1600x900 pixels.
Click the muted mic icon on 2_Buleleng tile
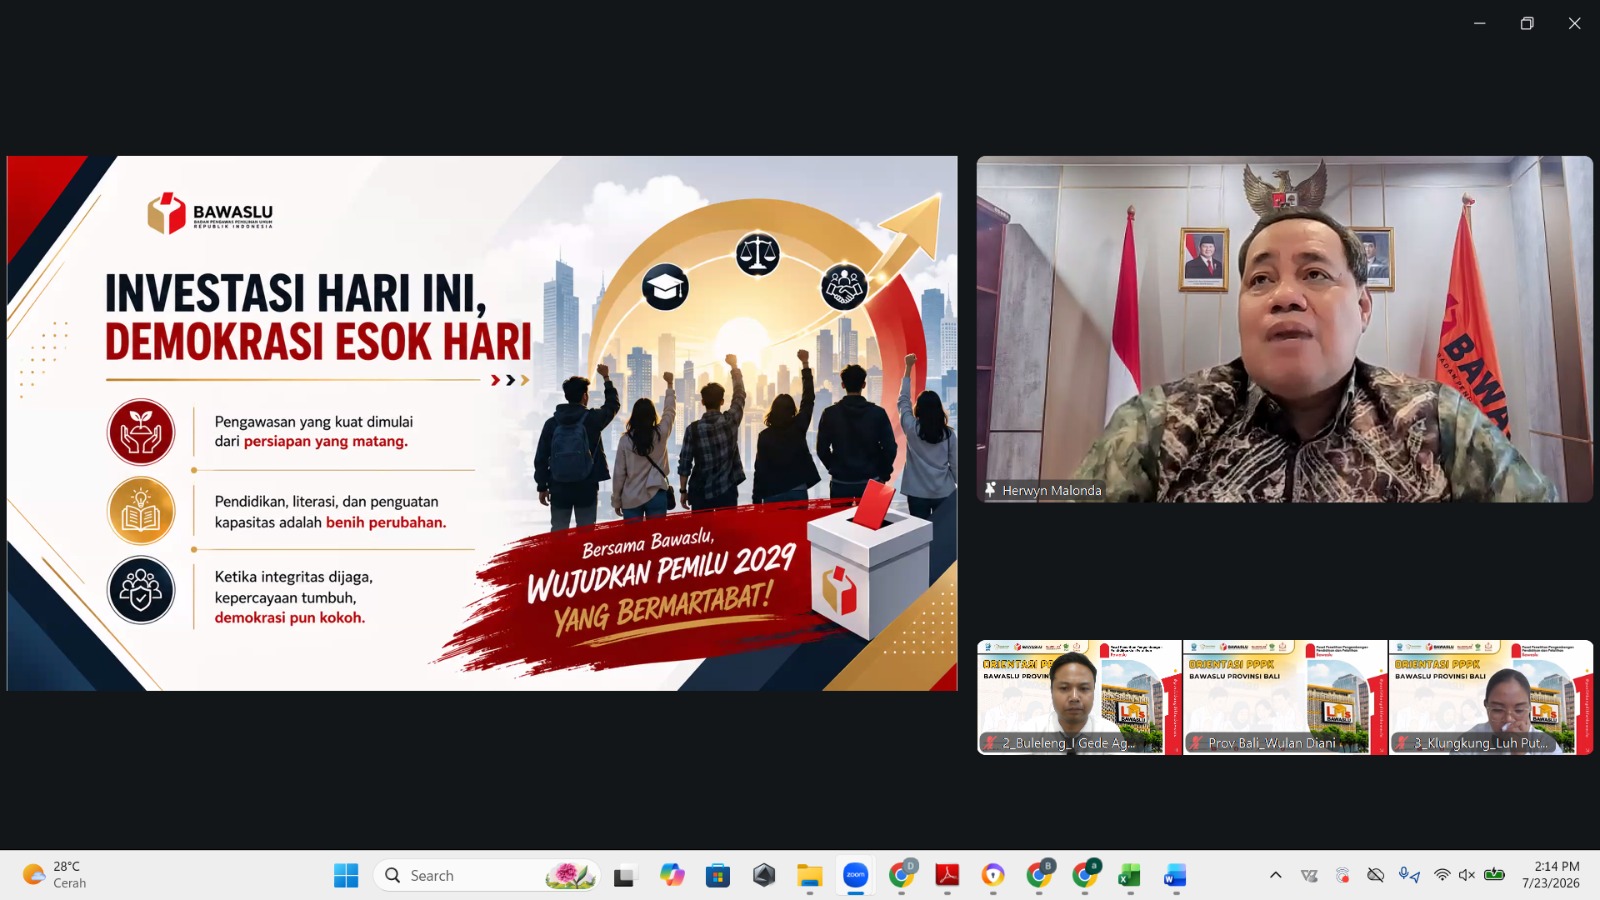point(991,743)
